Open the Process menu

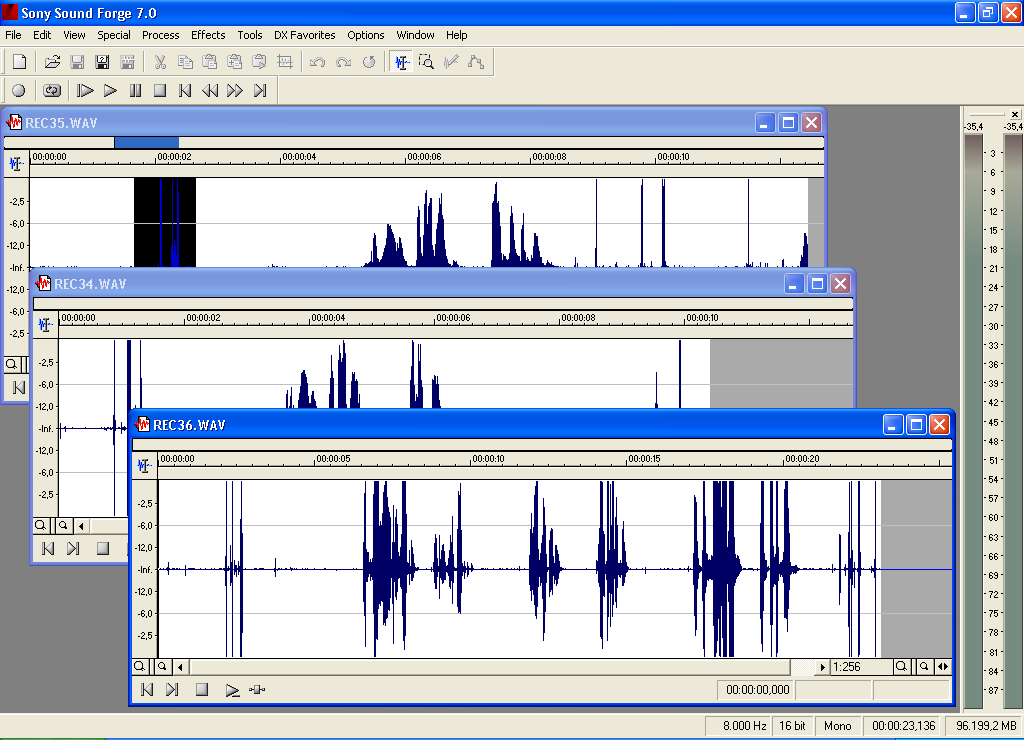coord(160,35)
